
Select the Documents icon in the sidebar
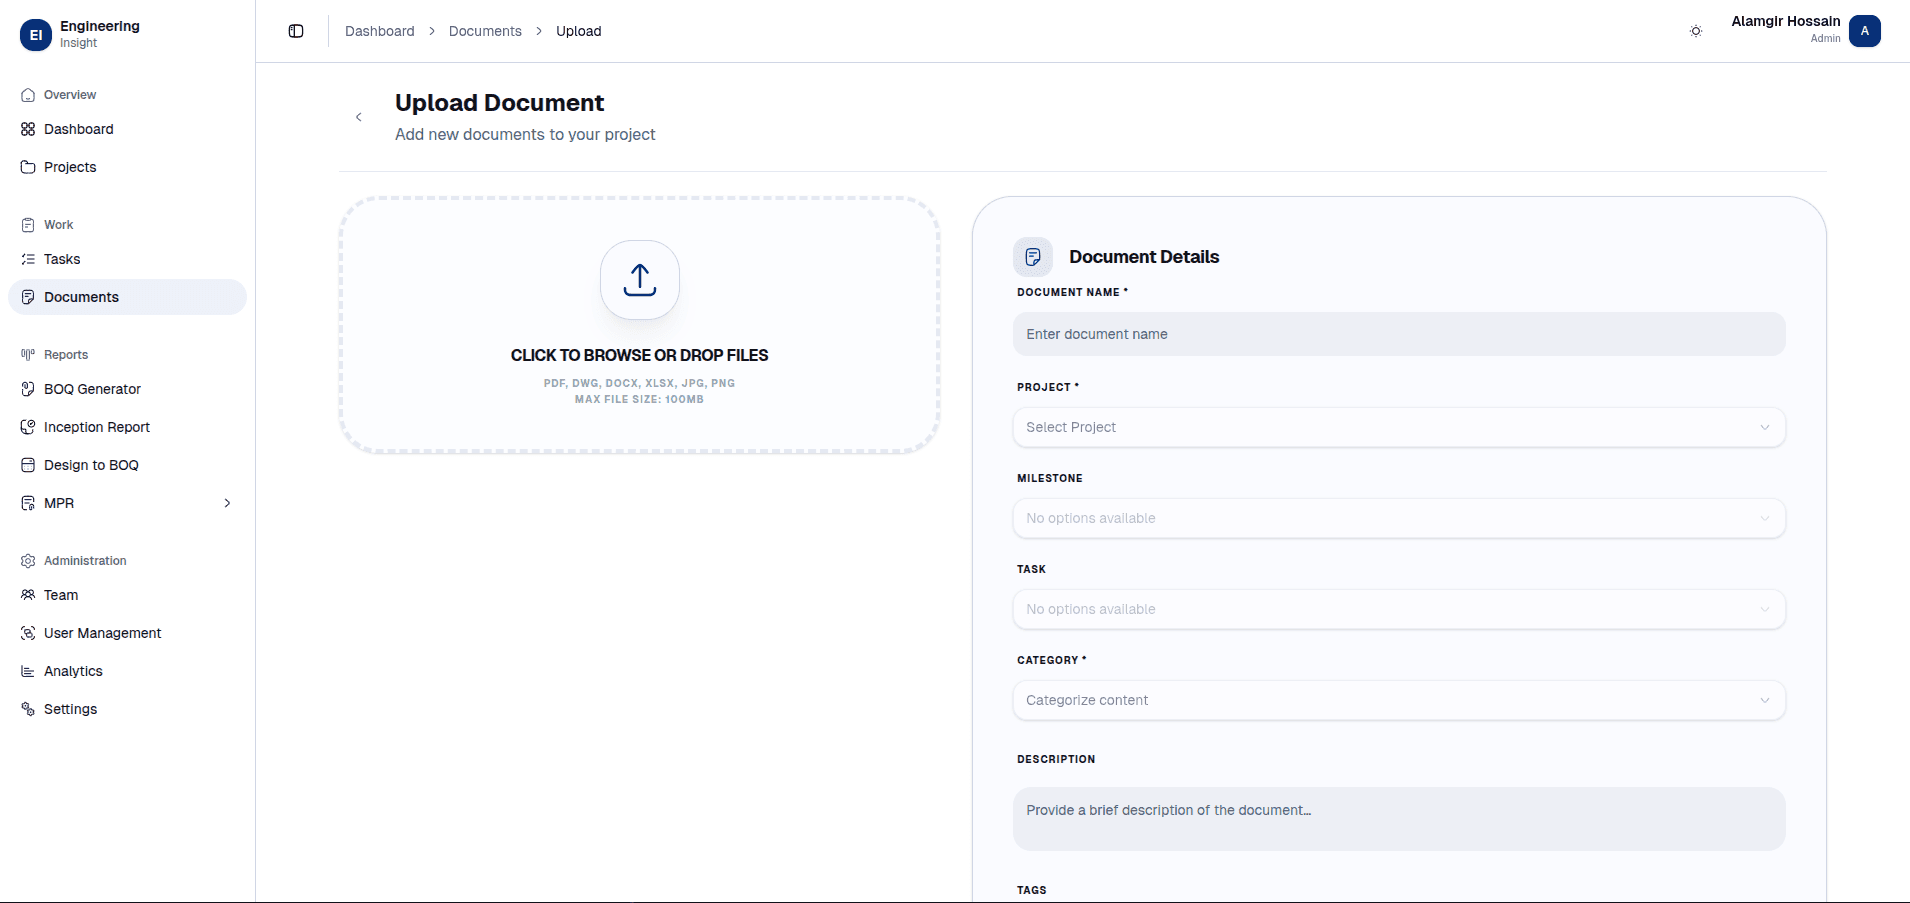[28, 297]
